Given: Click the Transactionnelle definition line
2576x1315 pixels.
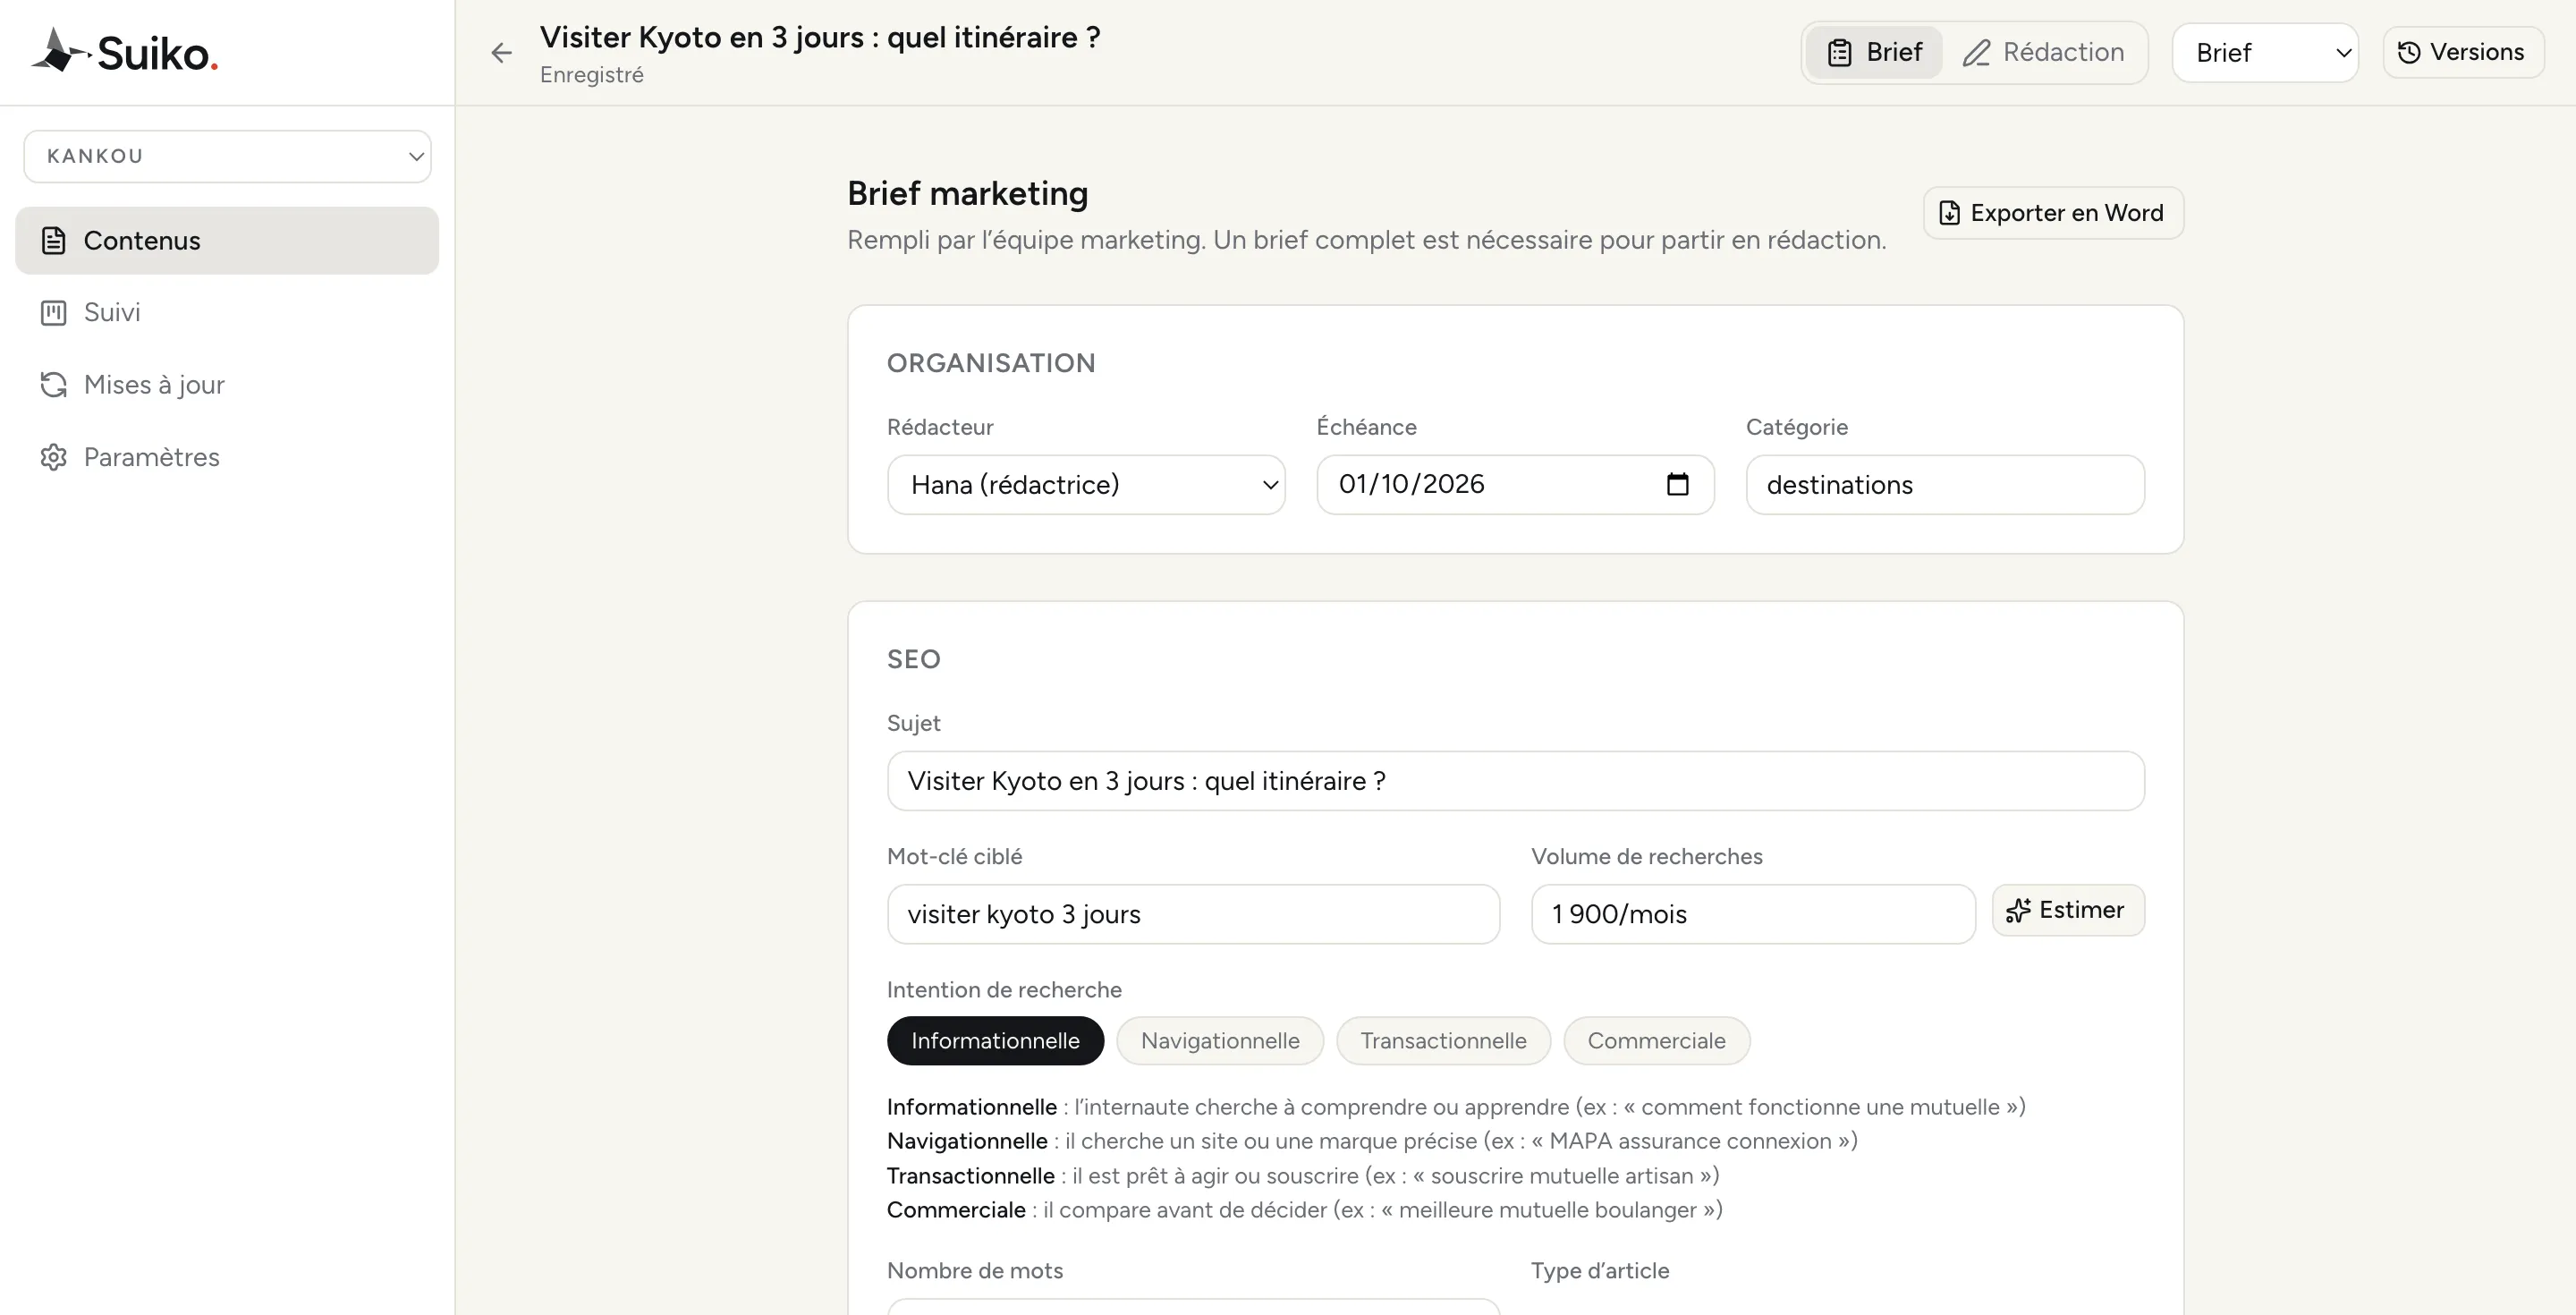Looking at the screenshot, I should point(1303,1176).
